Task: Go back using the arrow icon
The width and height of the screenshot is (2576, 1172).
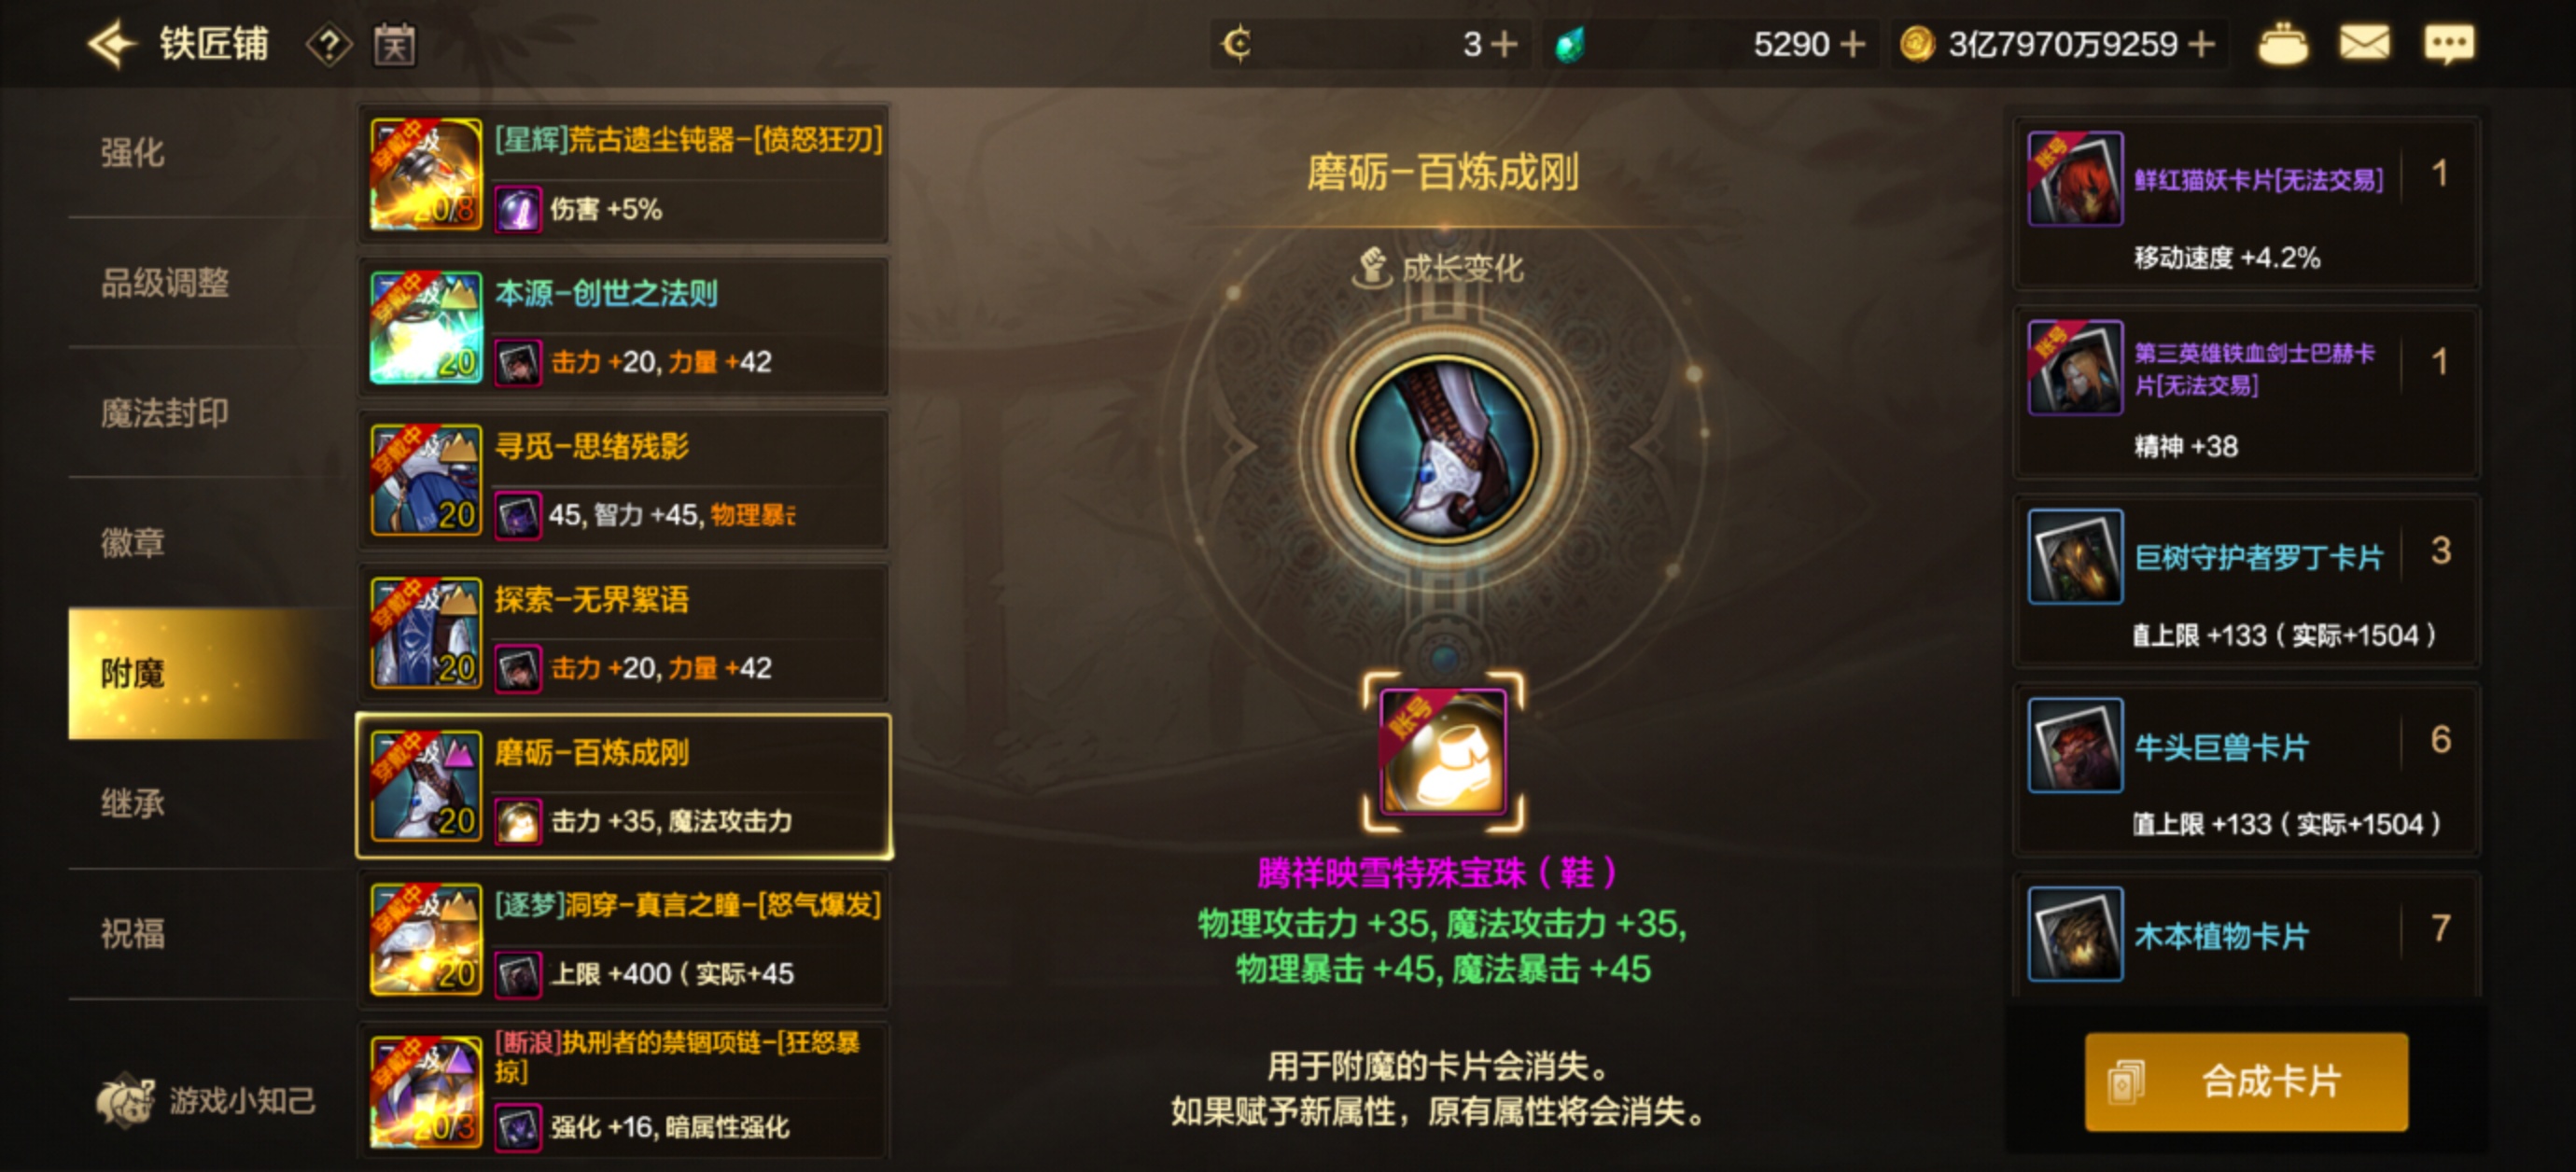Action: pyautogui.click(x=110, y=44)
